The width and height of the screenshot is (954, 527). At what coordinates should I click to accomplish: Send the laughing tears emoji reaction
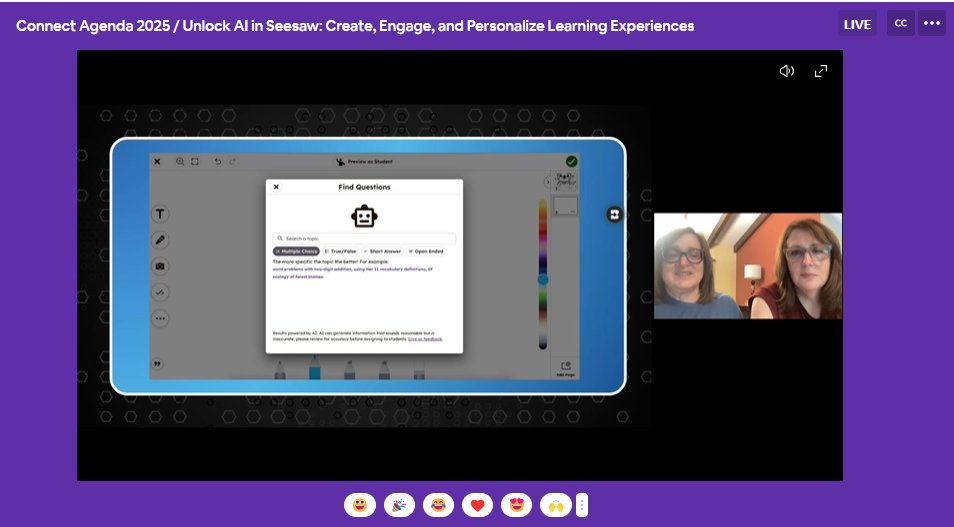coord(438,505)
